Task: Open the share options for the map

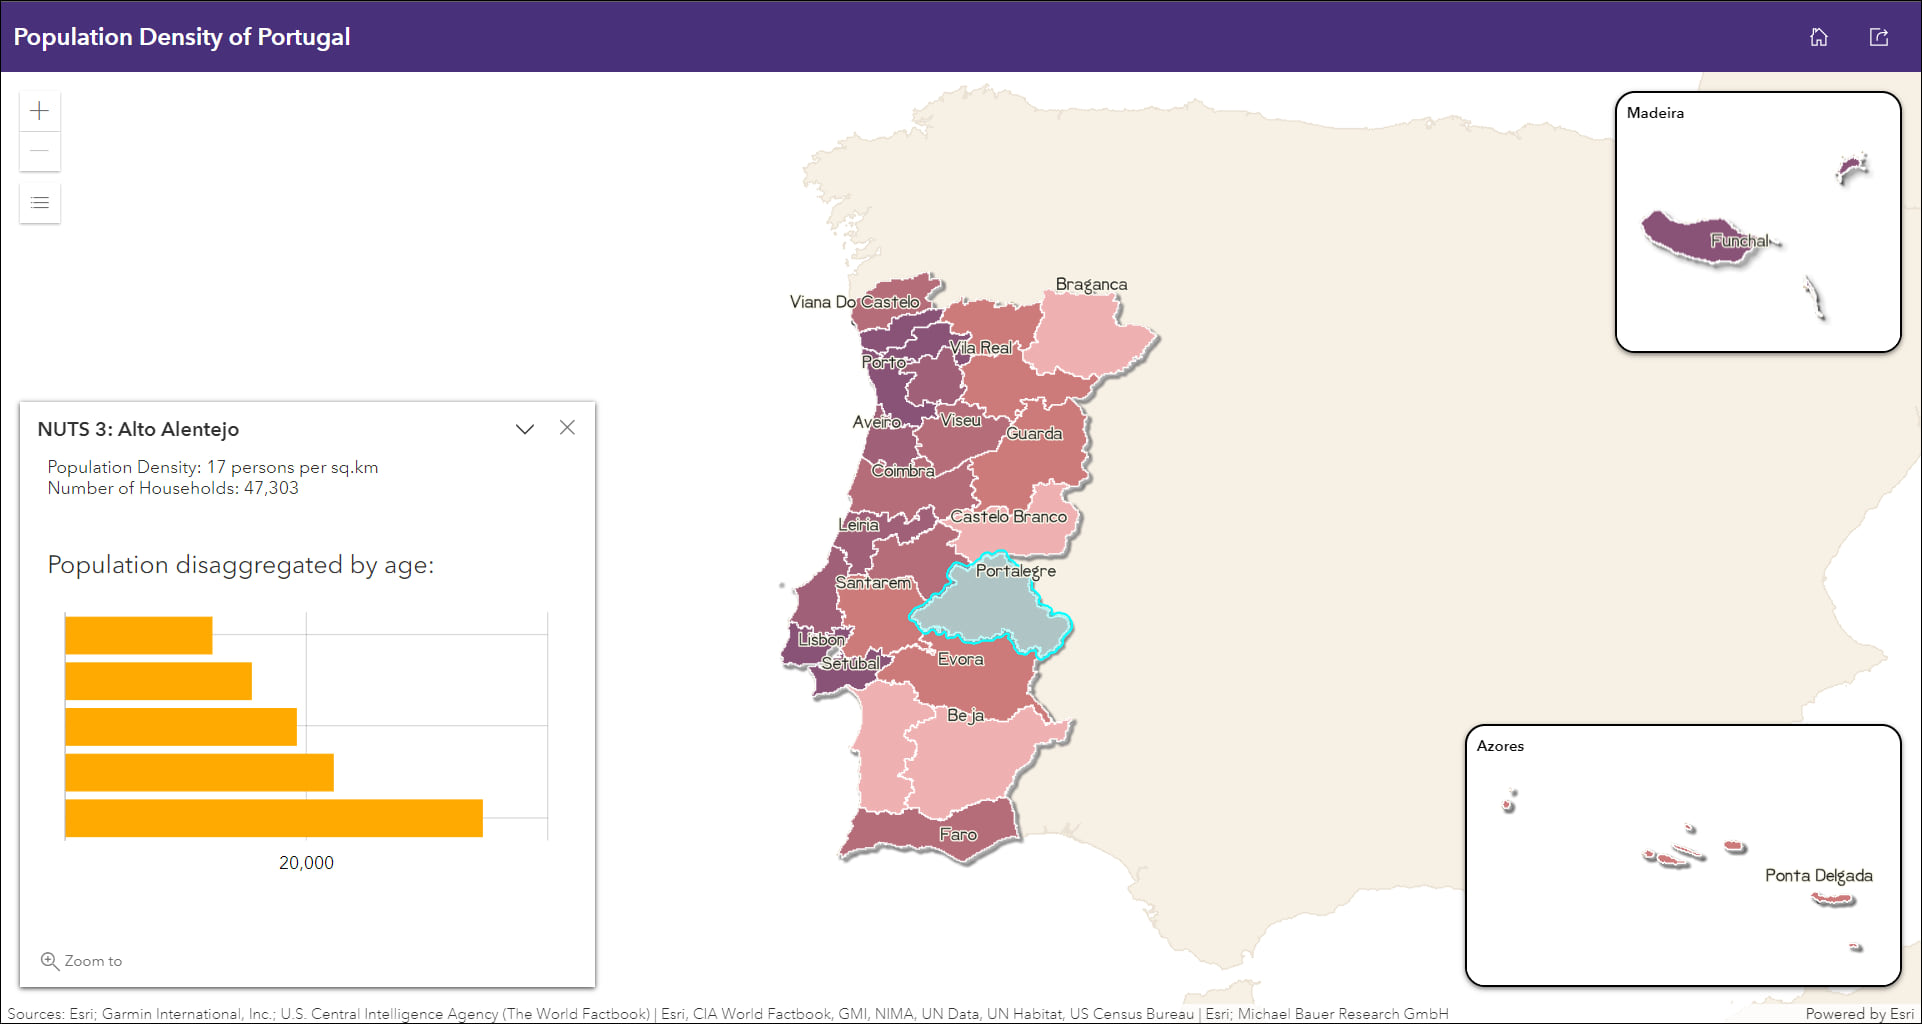Action: tap(1879, 36)
